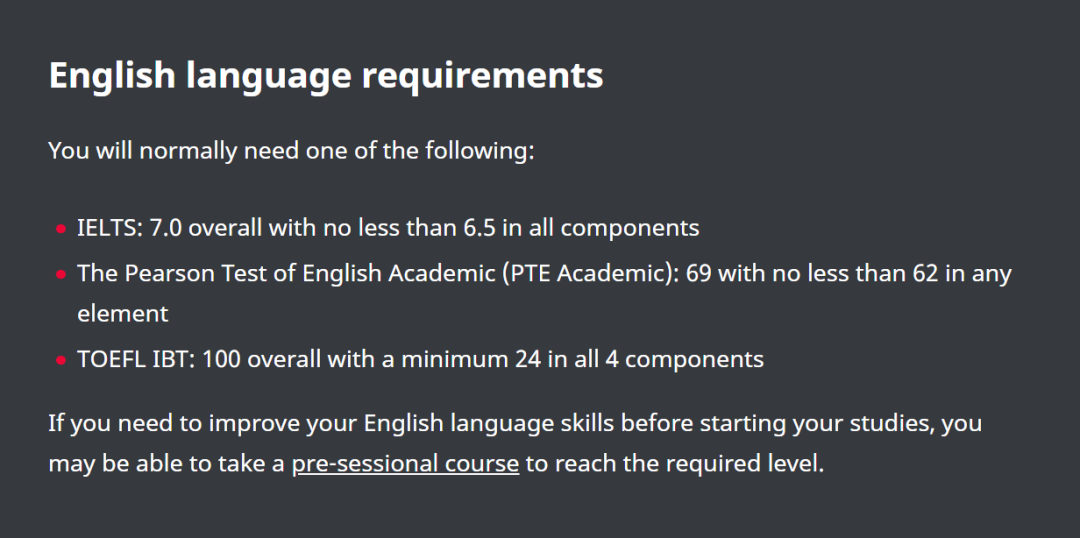
Task: Click the word 'element' on the wrapped line
Action: 123,313
